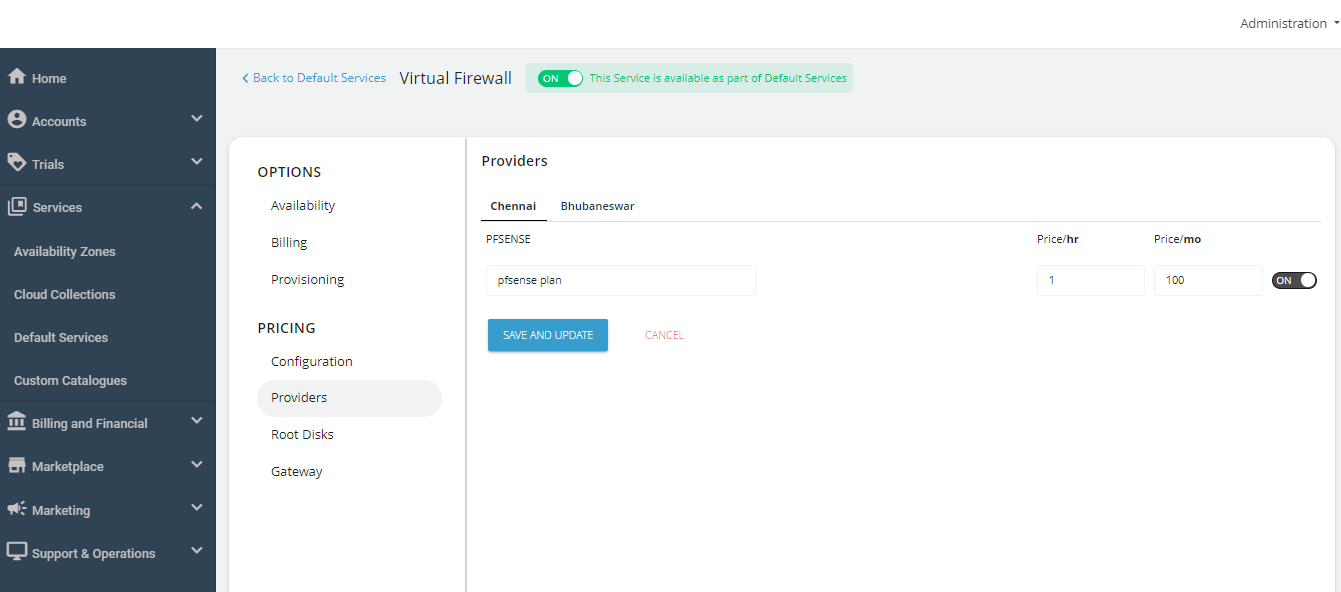Screen dimensions: 1341x592
Task: Turn off the Virtual Firewall service availability toggle
Action: (x=559, y=77)
